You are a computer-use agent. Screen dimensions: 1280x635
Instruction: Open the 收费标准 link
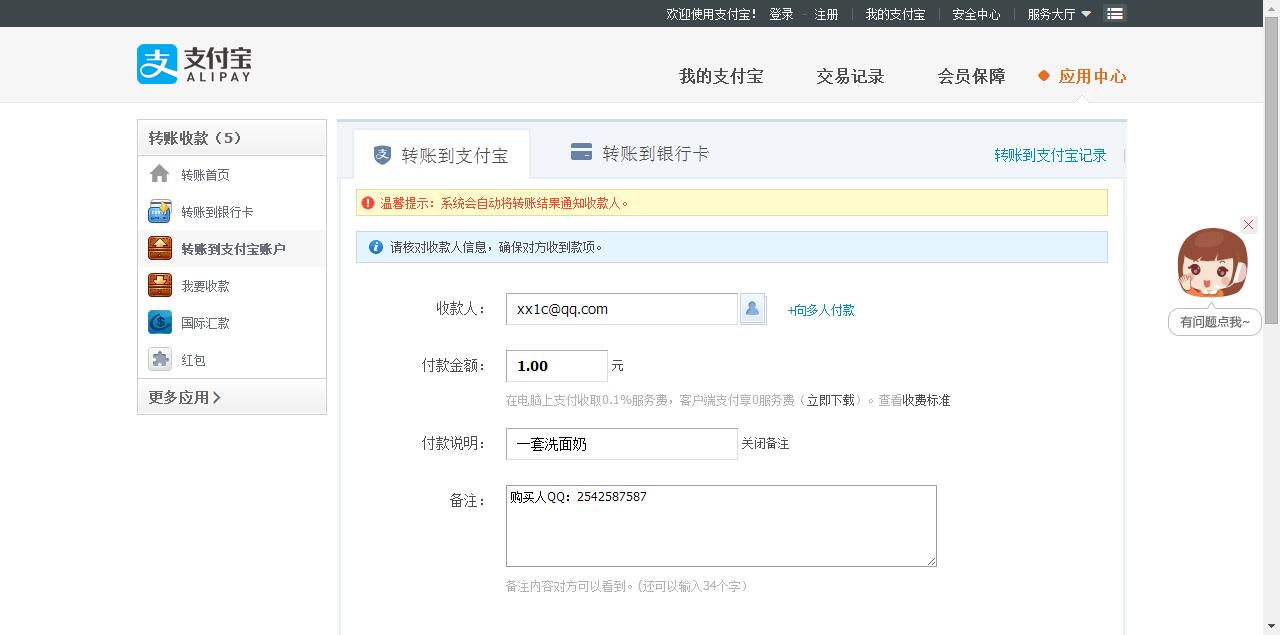(926, 400)
